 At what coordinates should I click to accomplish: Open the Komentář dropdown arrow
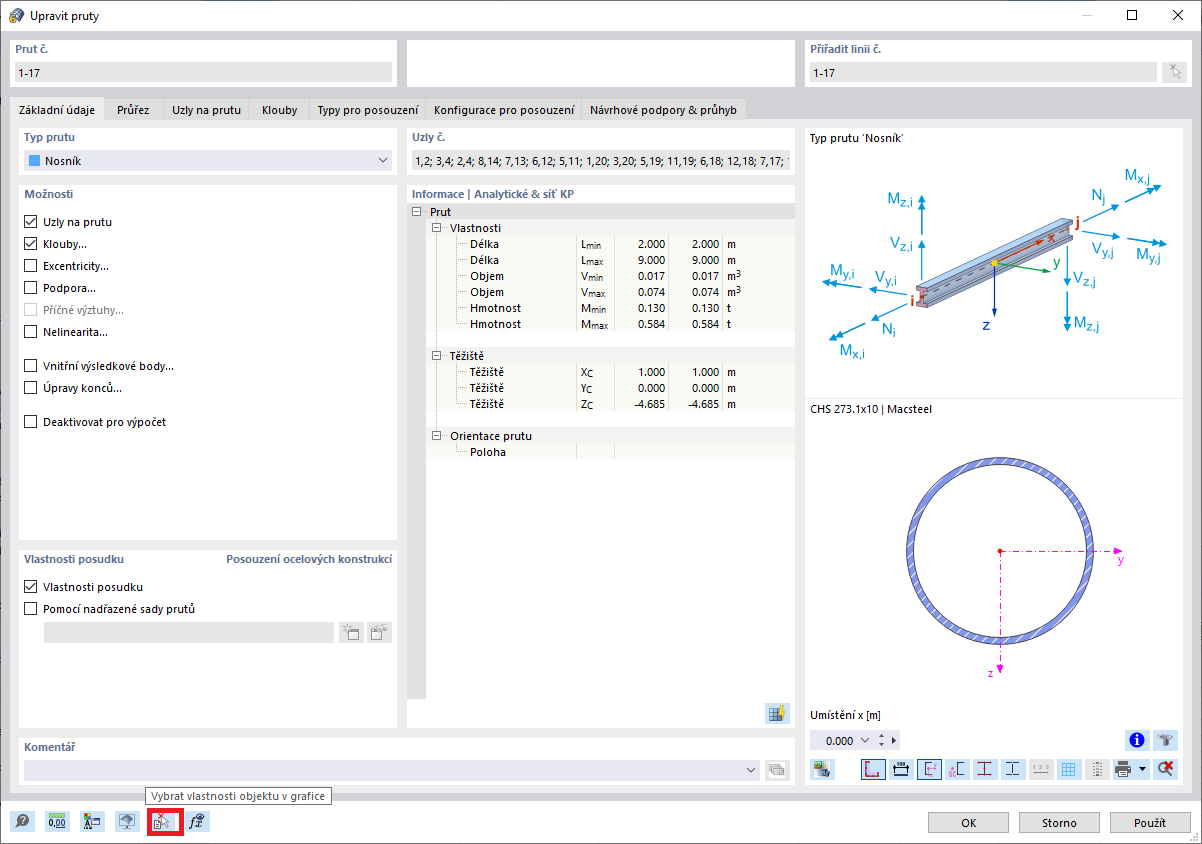[752, 770]
